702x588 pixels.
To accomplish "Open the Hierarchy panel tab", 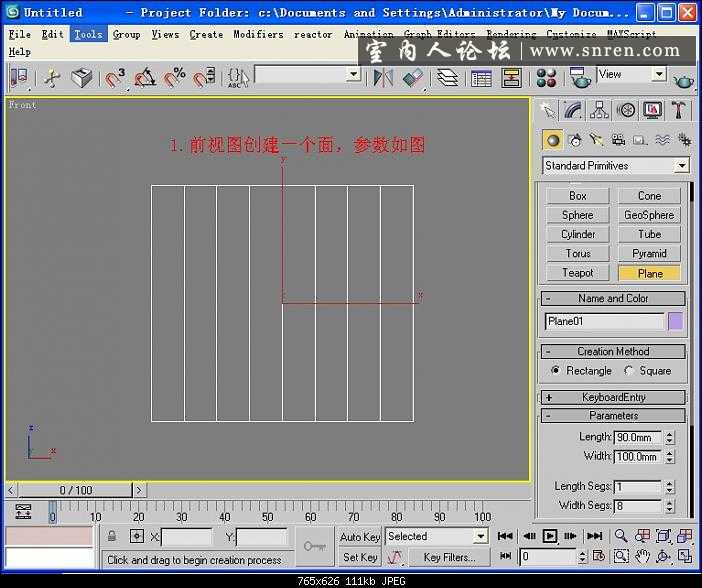I will coord(600,110).
